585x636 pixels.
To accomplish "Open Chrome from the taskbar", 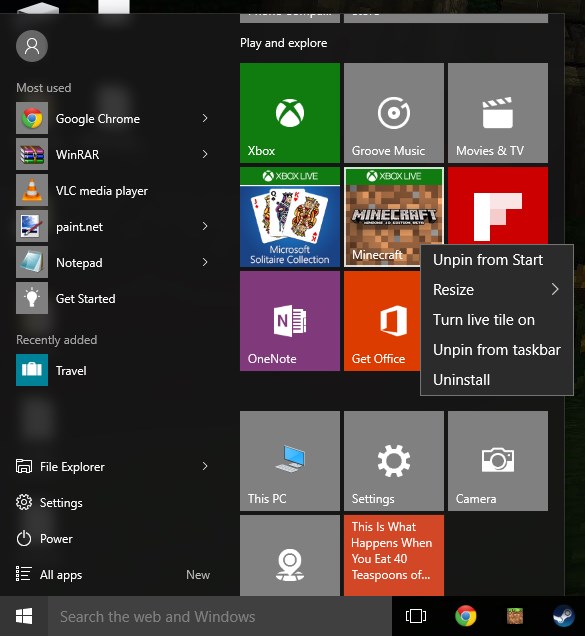I will point(465,616).
